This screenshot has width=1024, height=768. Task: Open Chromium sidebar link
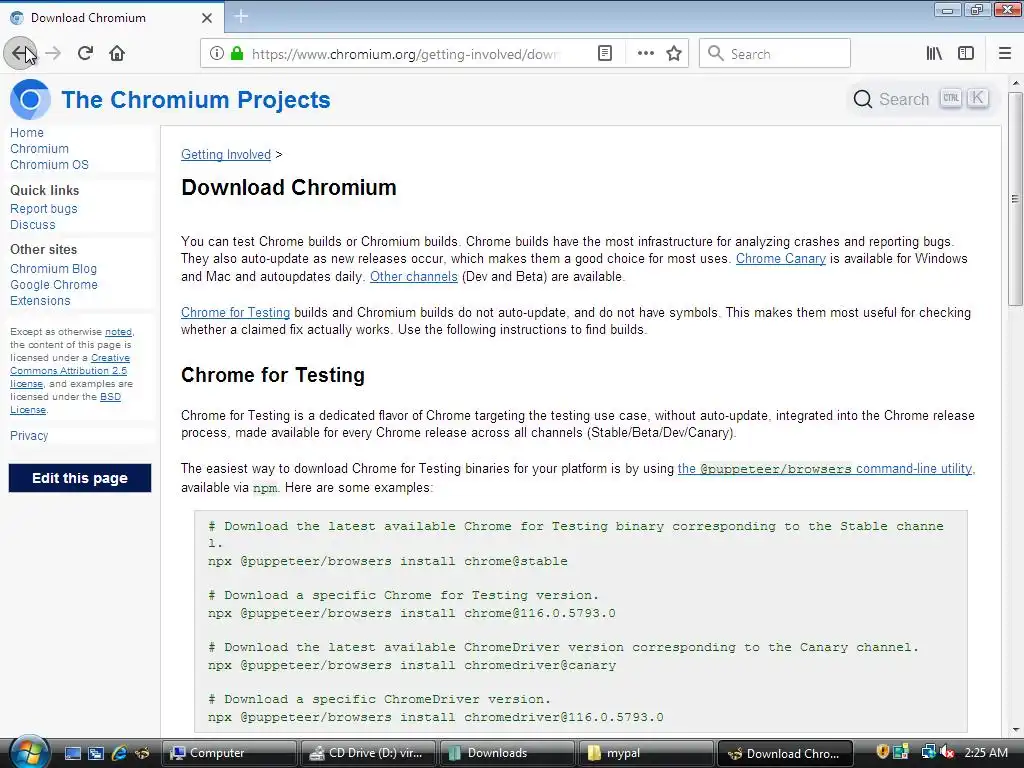tap(39, 149)
